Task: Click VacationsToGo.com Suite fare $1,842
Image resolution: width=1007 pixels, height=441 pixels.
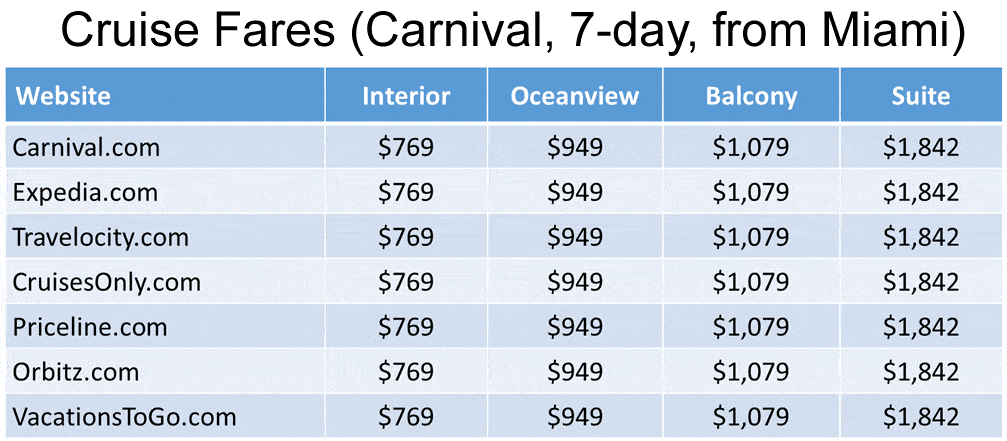Action: [x=920, y=417]
